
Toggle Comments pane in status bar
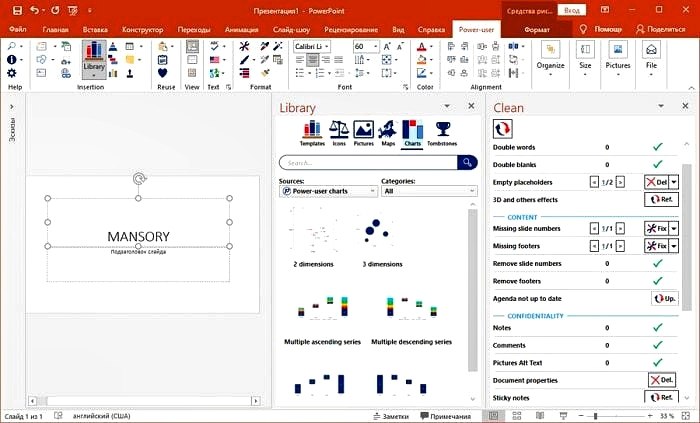pos(446,416)
